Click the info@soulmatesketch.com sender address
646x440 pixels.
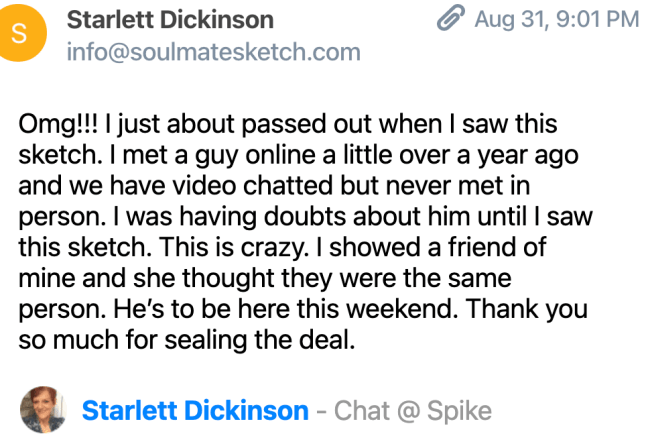click(214, 52)
